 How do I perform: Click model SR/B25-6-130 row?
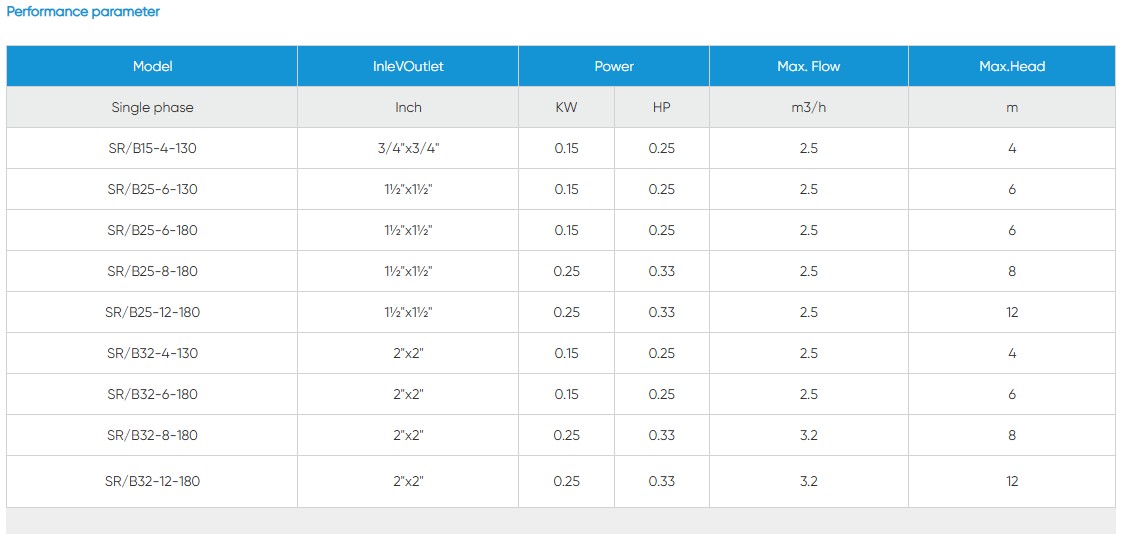(x=152, y=189)
